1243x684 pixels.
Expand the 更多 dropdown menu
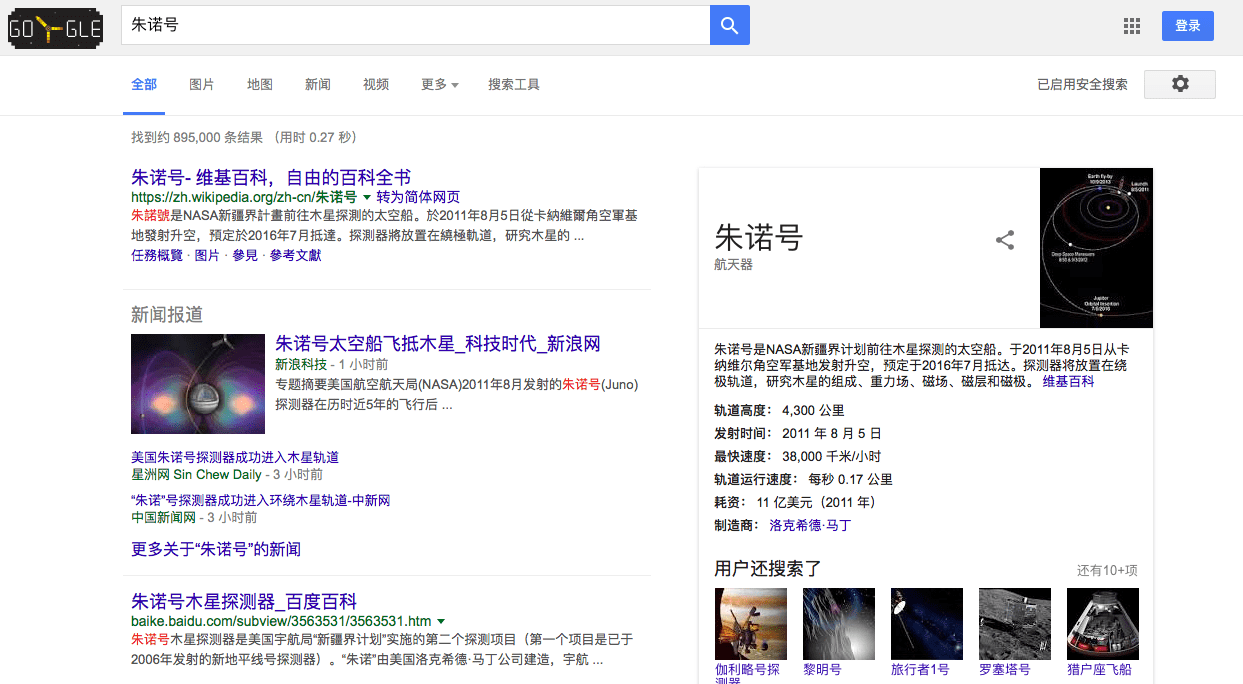pyautogui.click(x=440, y=85)
